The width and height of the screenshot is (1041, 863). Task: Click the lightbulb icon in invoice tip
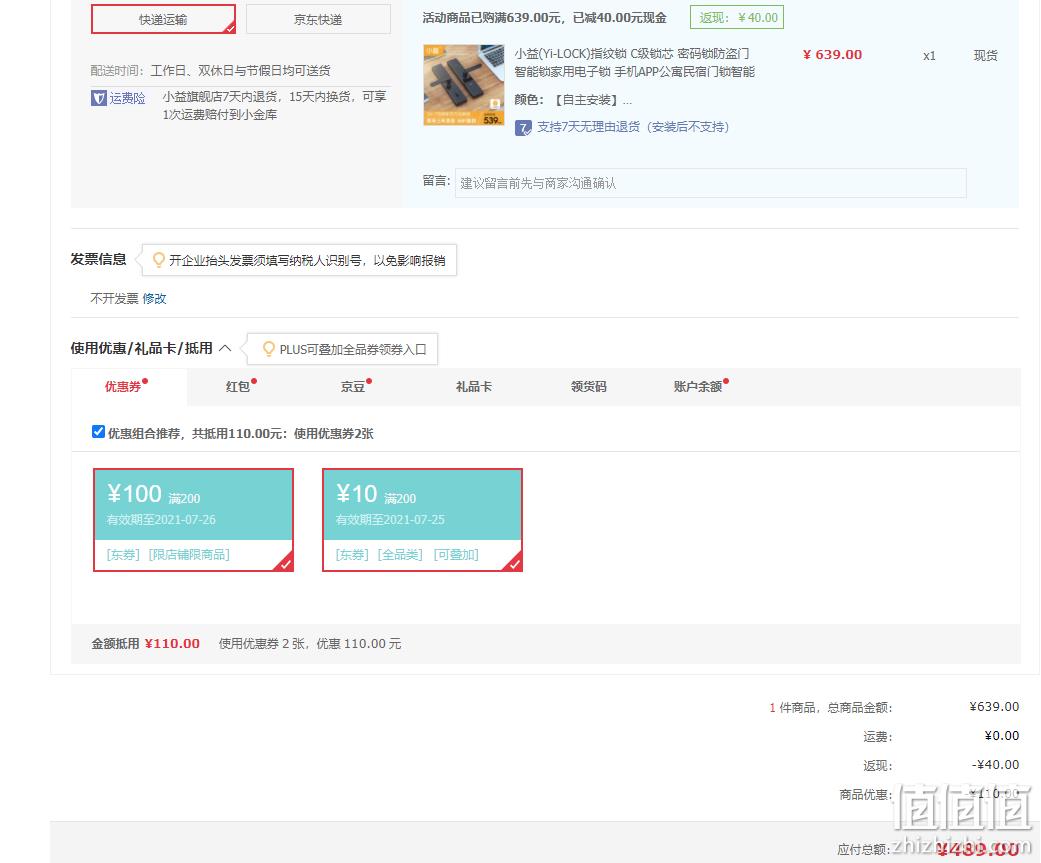pyautogui.click(x=159, y=260)
